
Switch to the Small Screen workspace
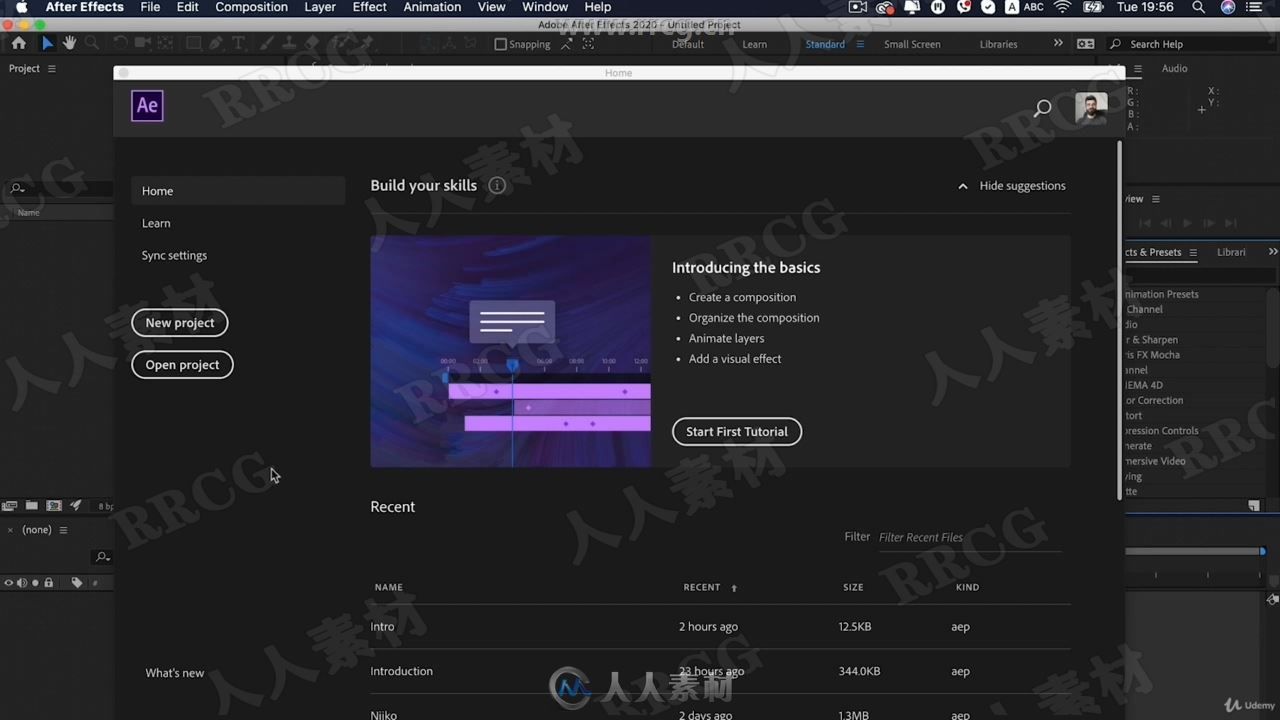point(912,44)
